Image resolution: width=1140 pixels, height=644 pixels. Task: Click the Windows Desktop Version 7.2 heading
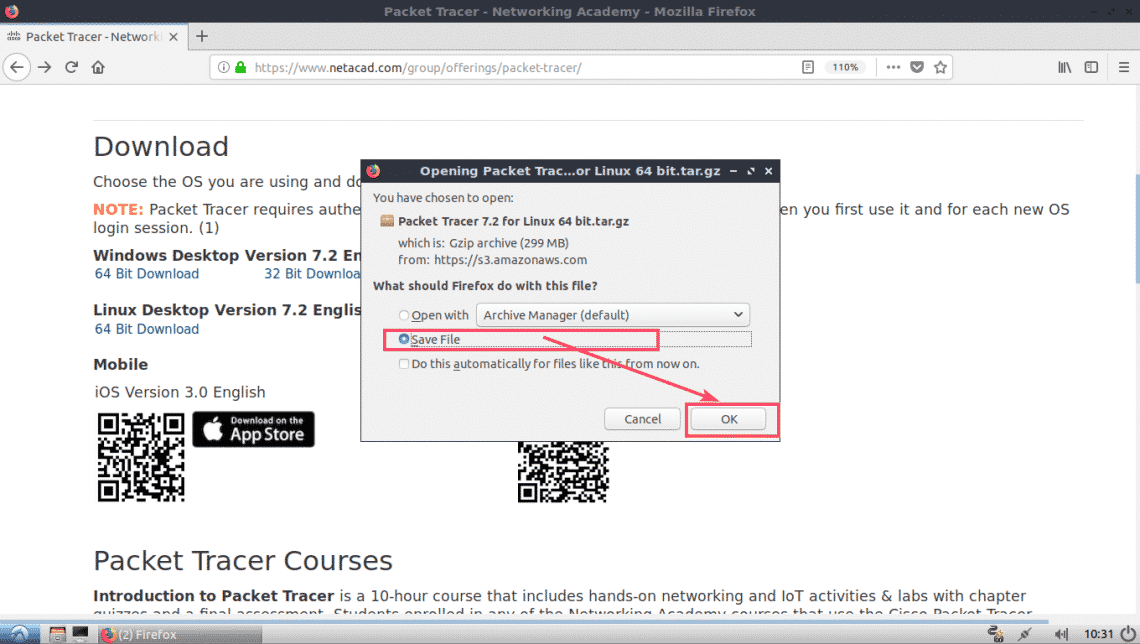tap(227, 256)
